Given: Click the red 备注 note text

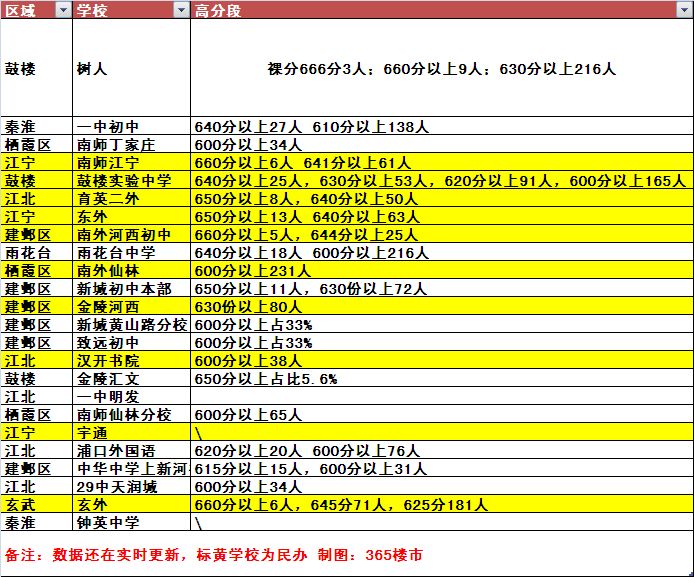Looking at the screenshot, I should pyautogui.click(x=214, y=554).
